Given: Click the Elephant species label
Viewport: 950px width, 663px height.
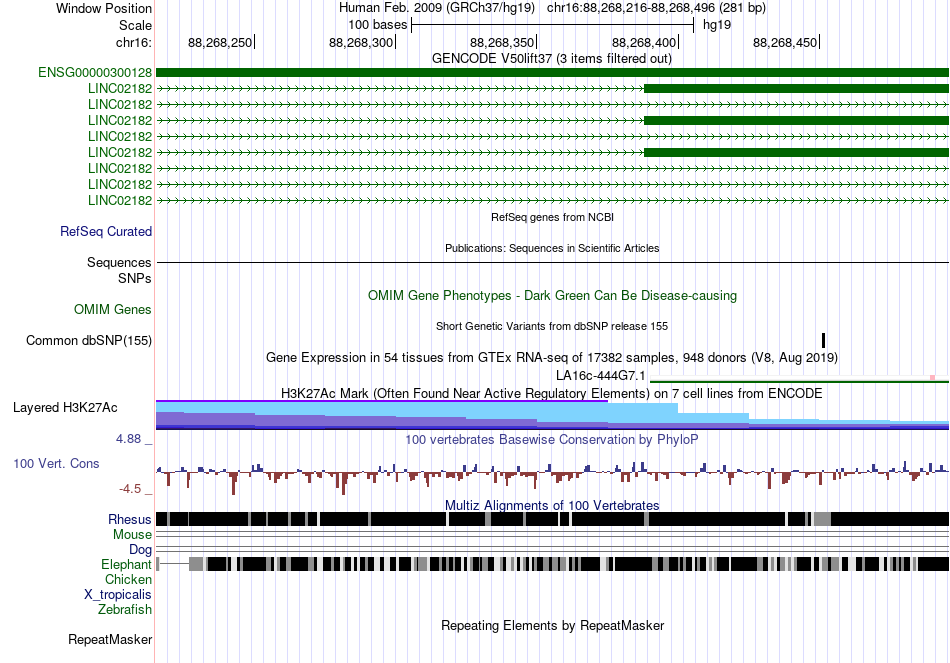Looking at the screenshot, I should tap(126, 564).
